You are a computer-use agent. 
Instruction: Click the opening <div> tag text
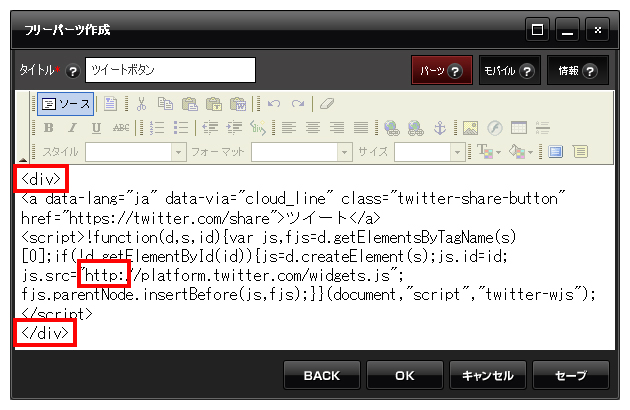pyautogui.click(x=41, y=179)
